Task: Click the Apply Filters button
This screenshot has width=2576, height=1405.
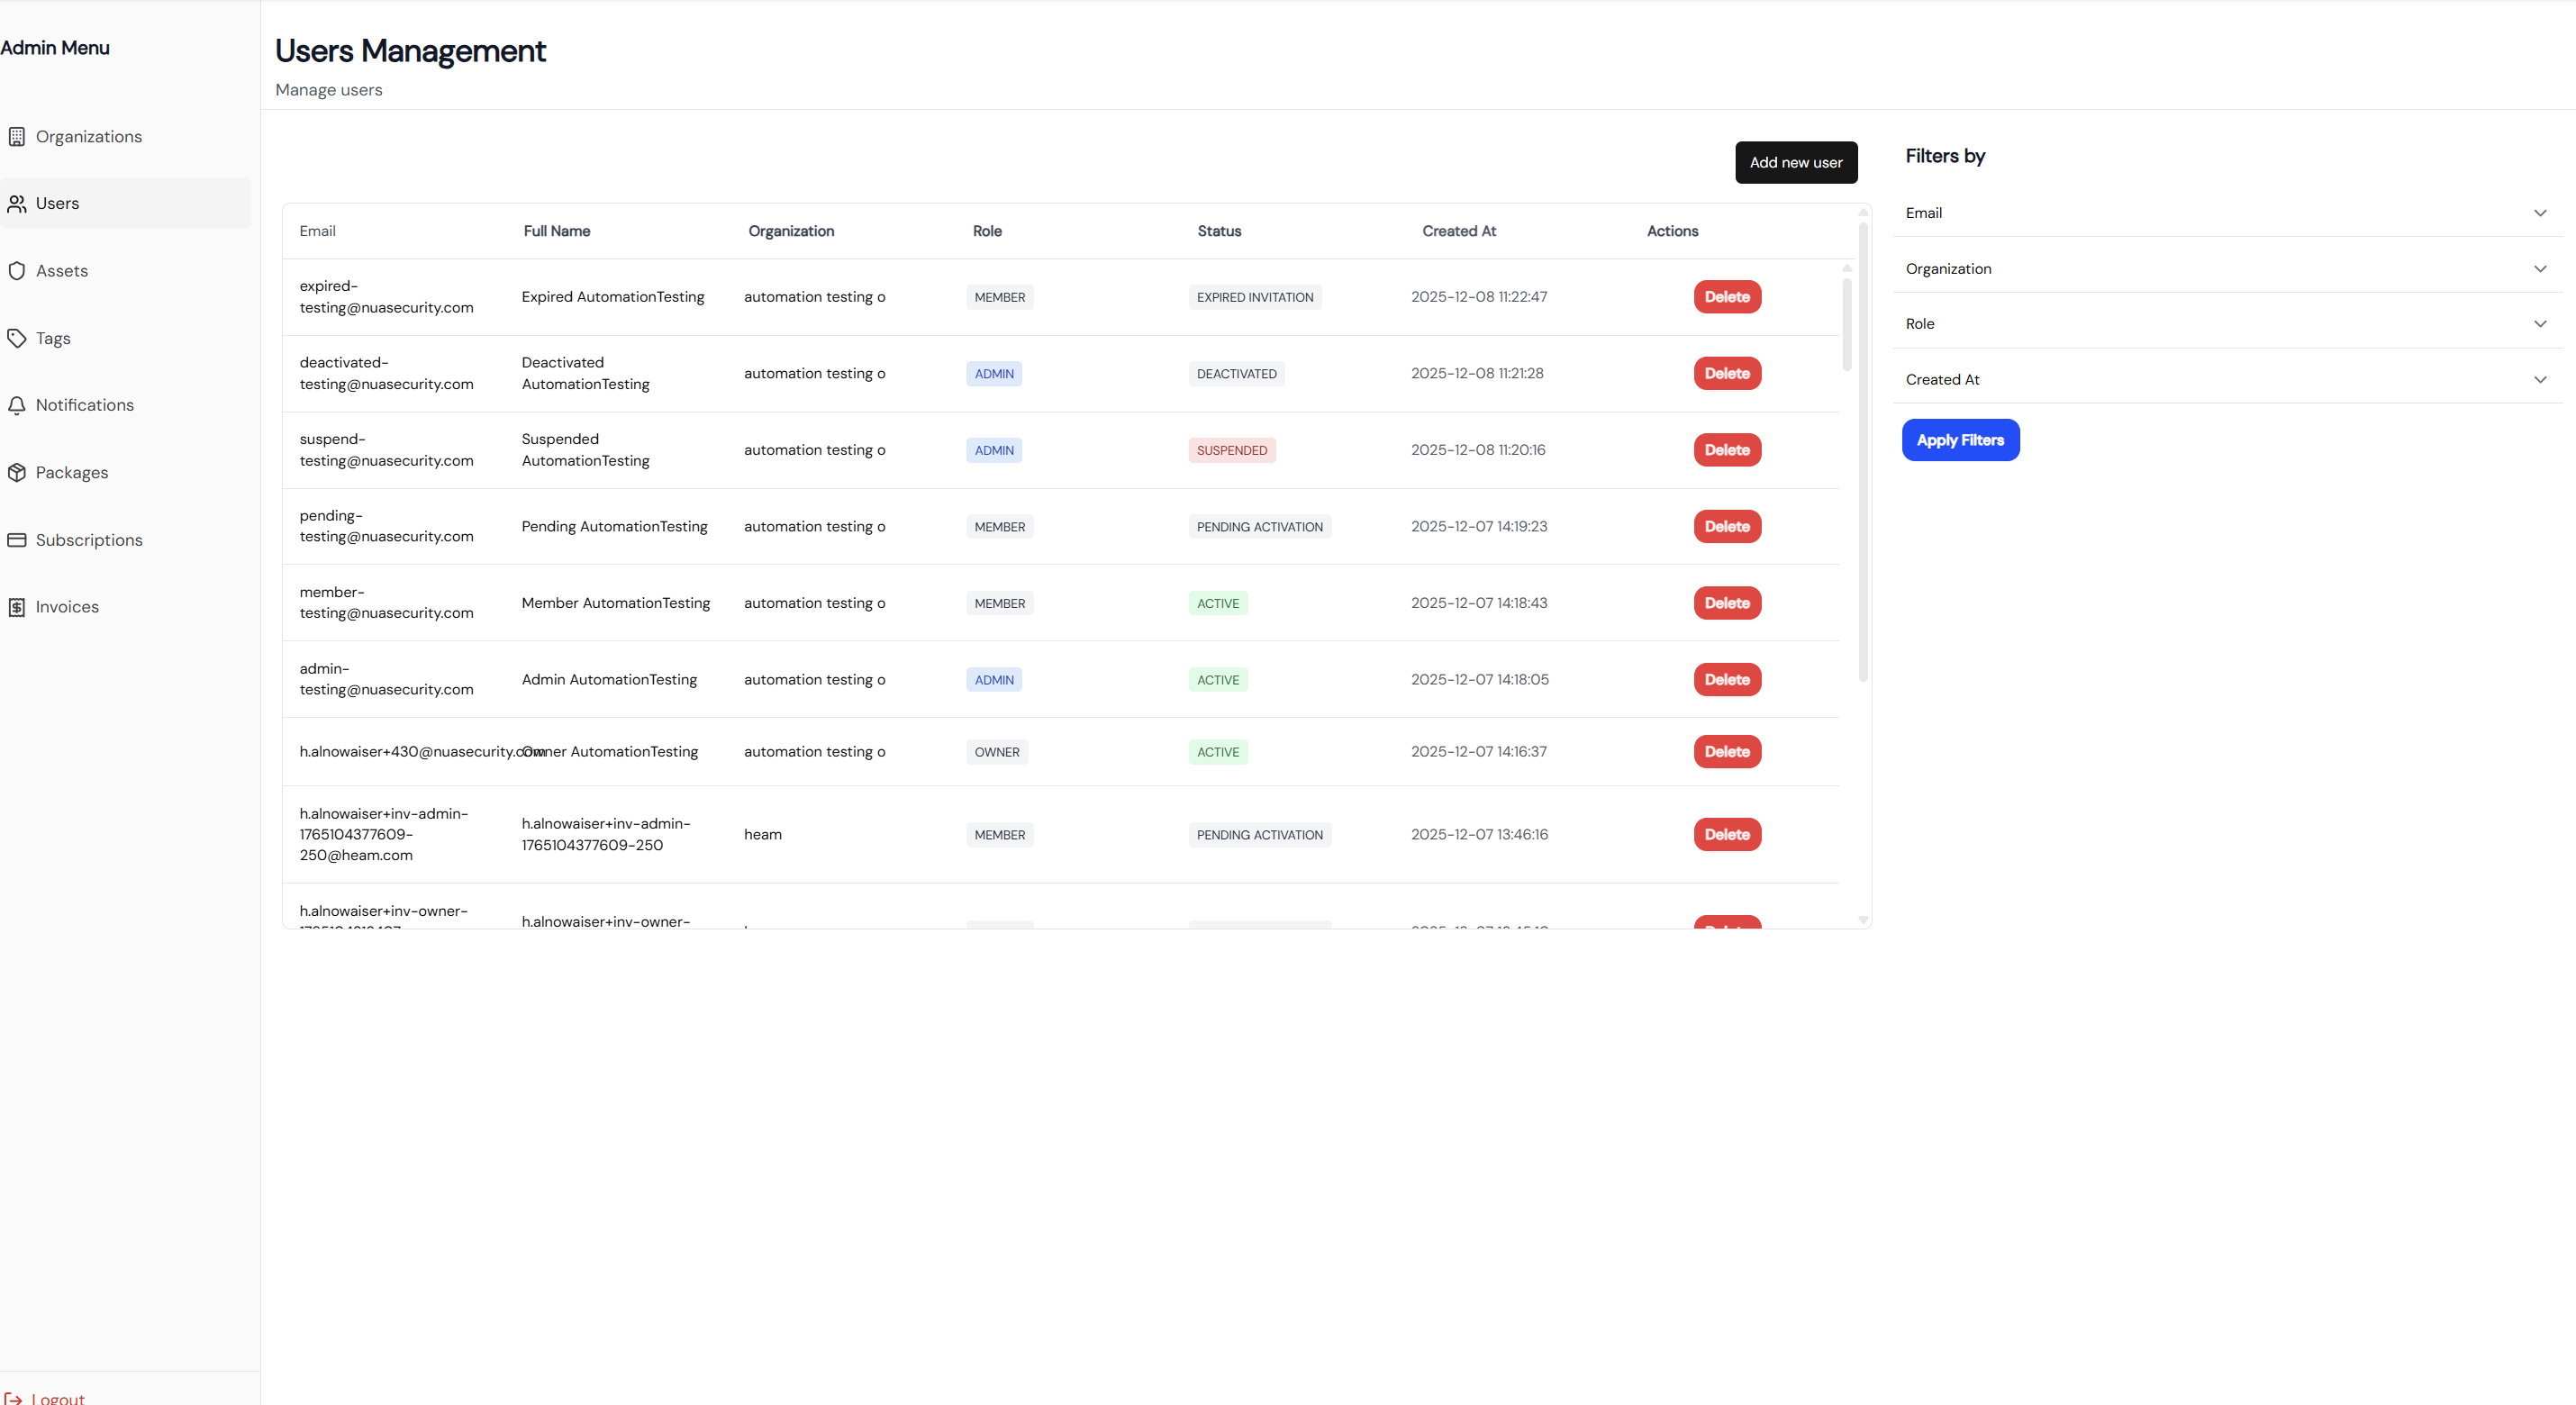Action: tap(1959, 440)
